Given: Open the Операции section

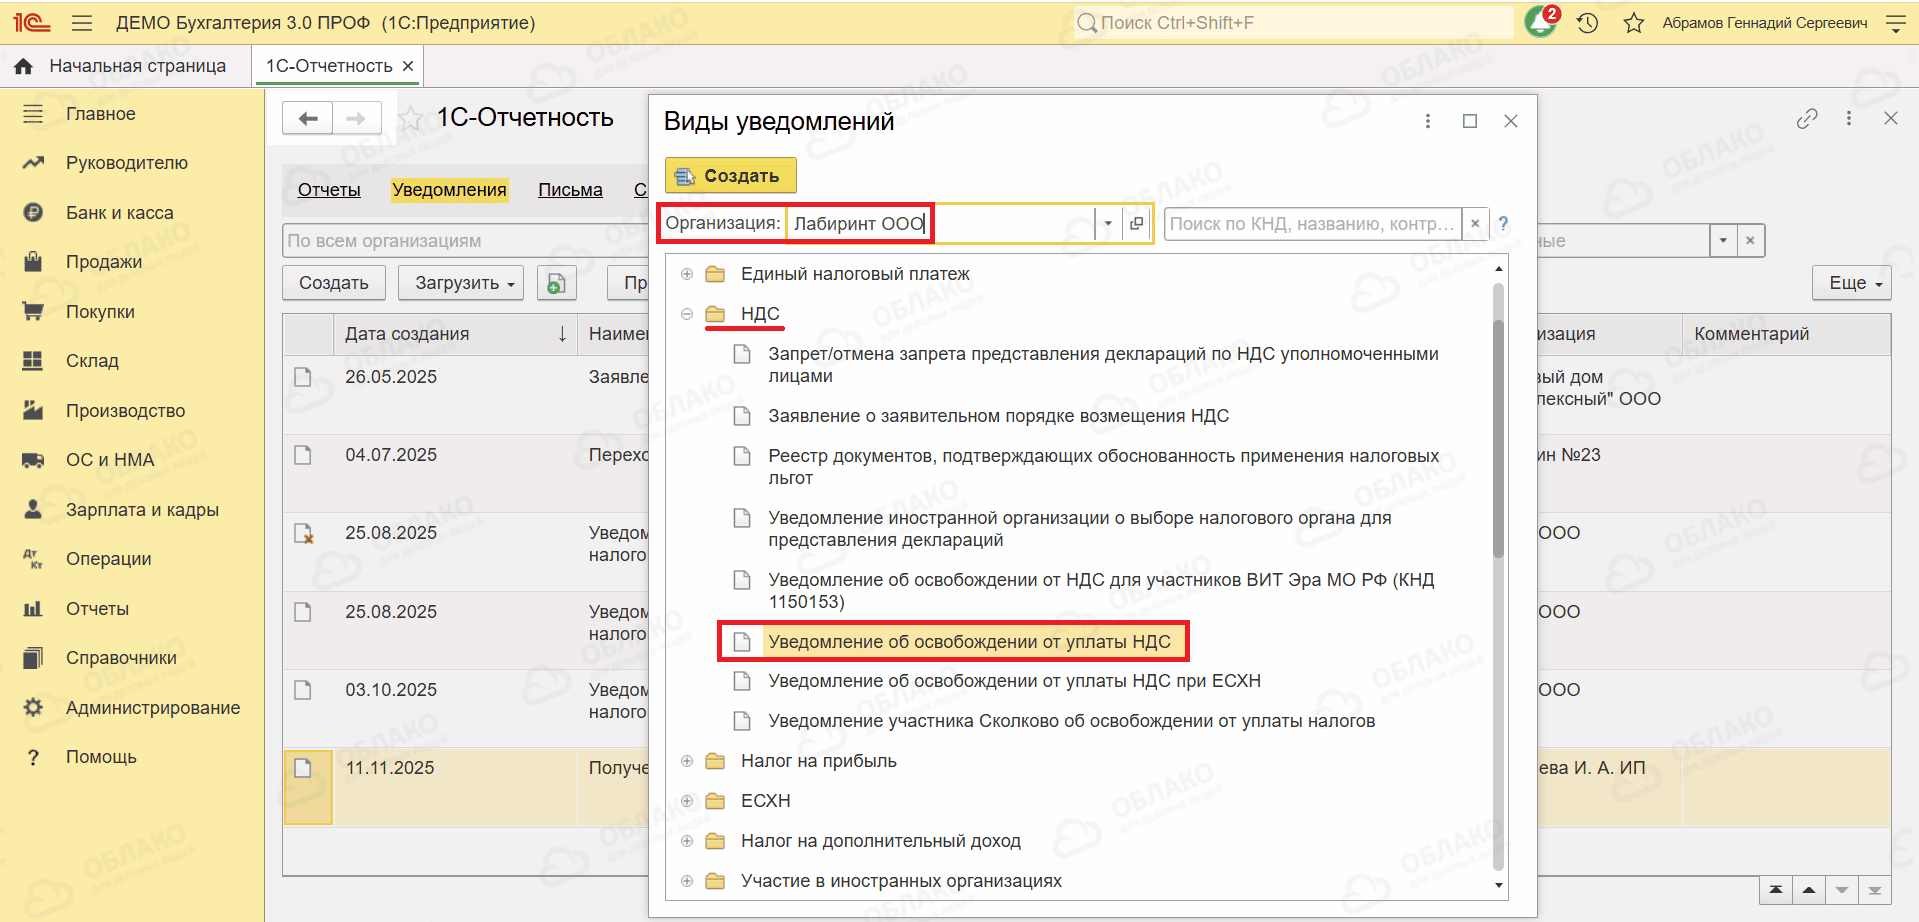Looking at the screenshot, I should click(x=109, y=559).
